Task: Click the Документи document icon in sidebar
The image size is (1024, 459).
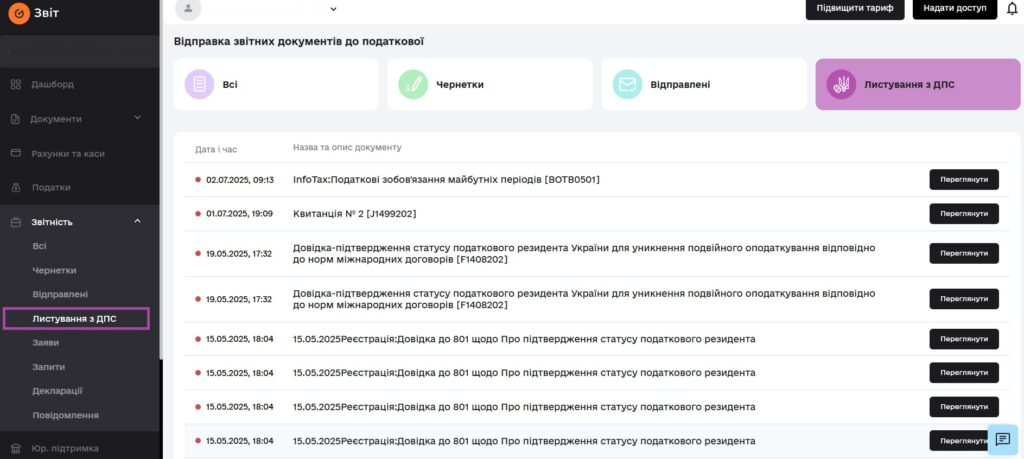Action: [x=16, y=119]
